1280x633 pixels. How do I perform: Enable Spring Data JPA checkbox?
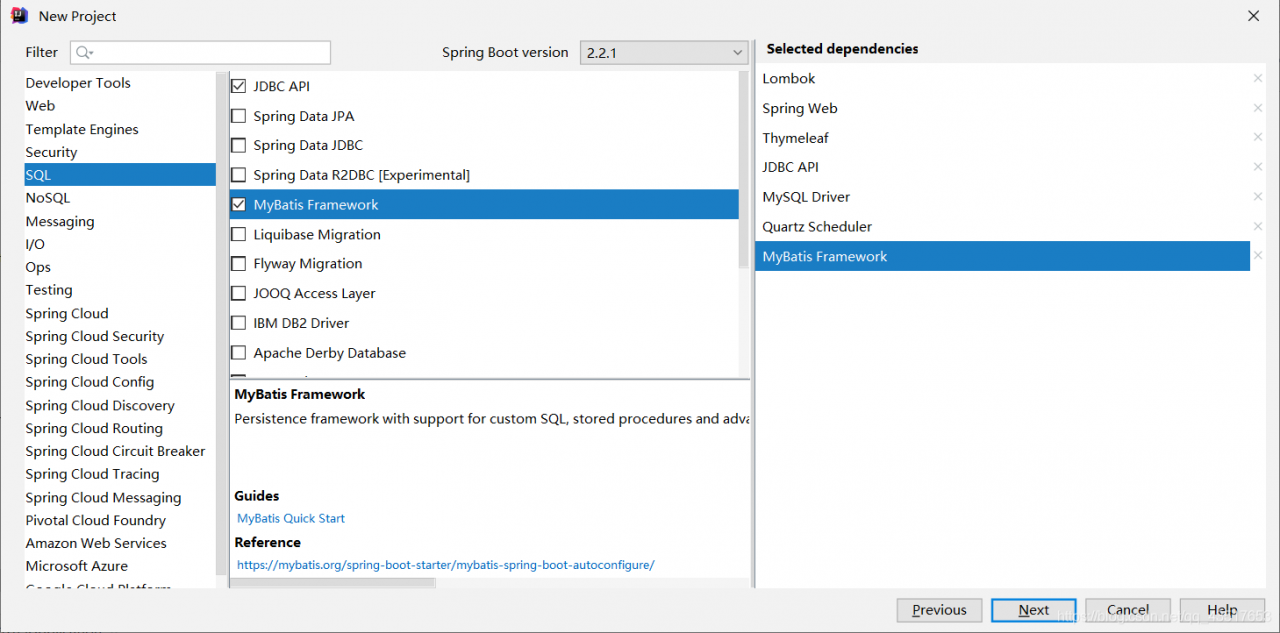click(x=238, y=116)
